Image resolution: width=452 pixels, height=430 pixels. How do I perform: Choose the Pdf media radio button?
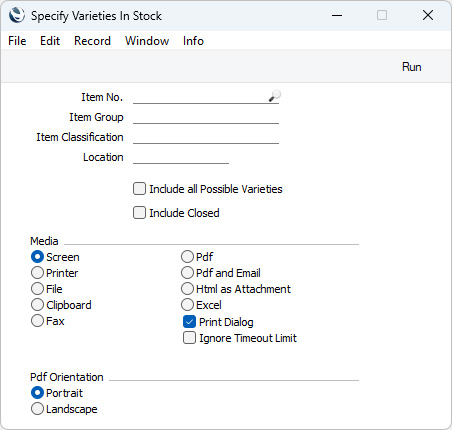coord(187,257)
